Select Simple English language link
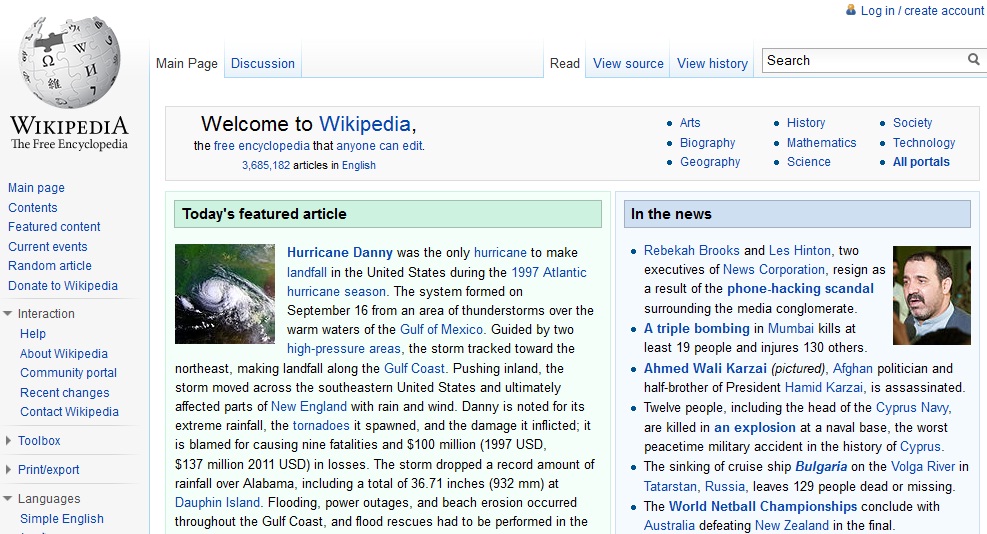This screenshot has height=534, width=987. (62, 519)
